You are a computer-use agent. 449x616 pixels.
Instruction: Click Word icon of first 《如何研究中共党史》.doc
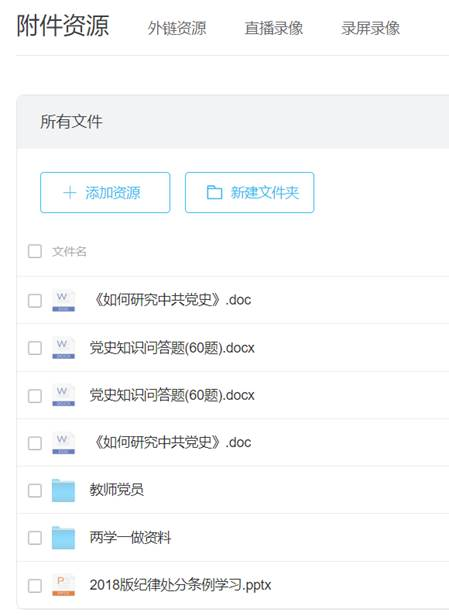[63, 301]
